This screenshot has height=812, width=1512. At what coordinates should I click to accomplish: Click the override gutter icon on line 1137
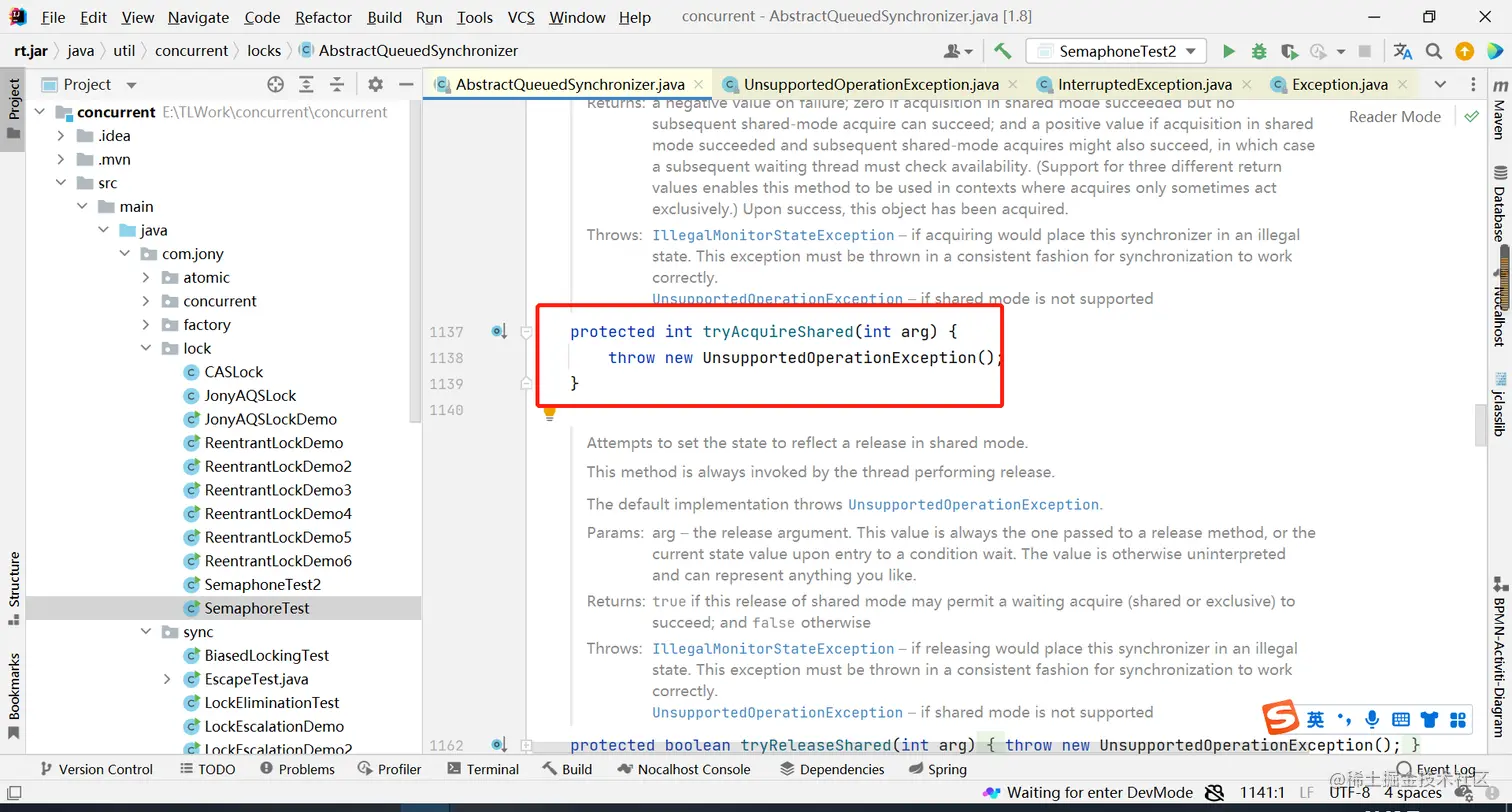point(499,331)
